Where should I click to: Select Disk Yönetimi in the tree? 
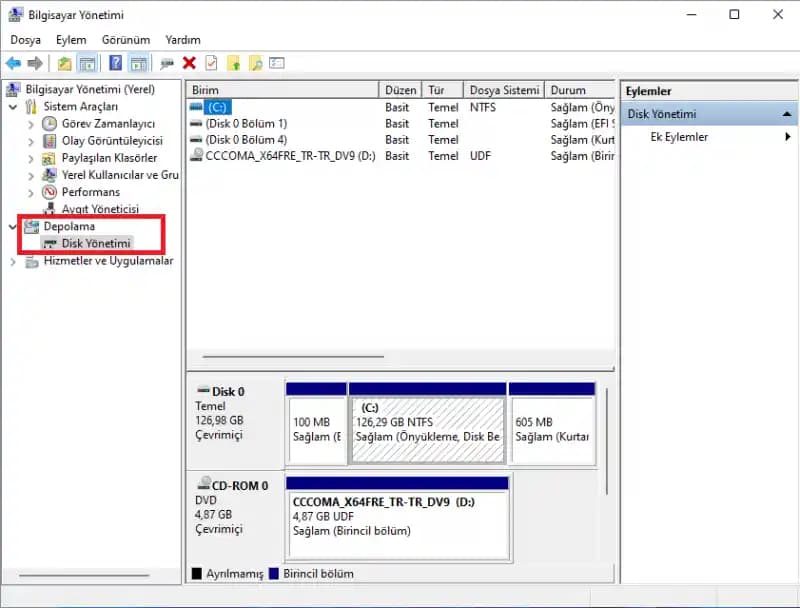point(96,243)
